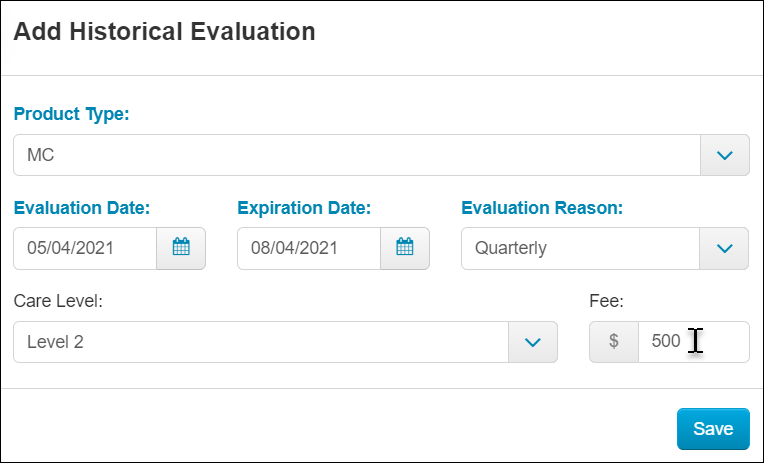
Task: Click the Care Level label
Action: click(x=58, y=301)
